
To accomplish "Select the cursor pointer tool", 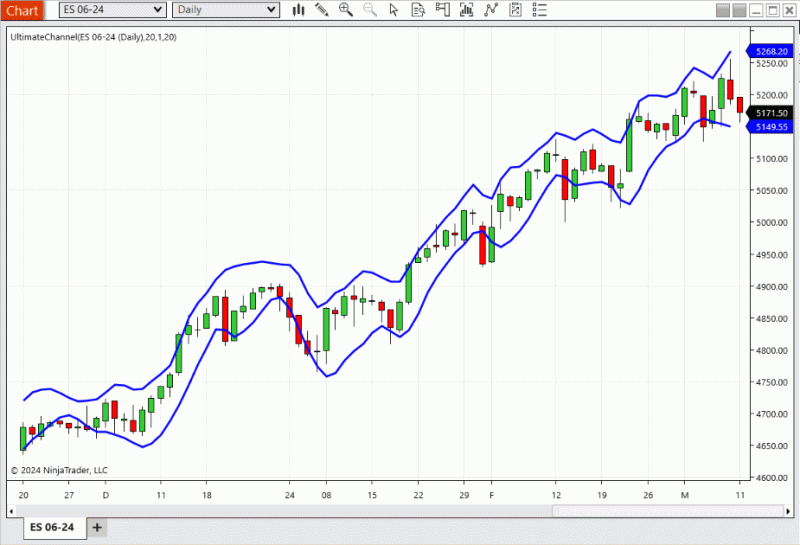I will click(393, 10).
